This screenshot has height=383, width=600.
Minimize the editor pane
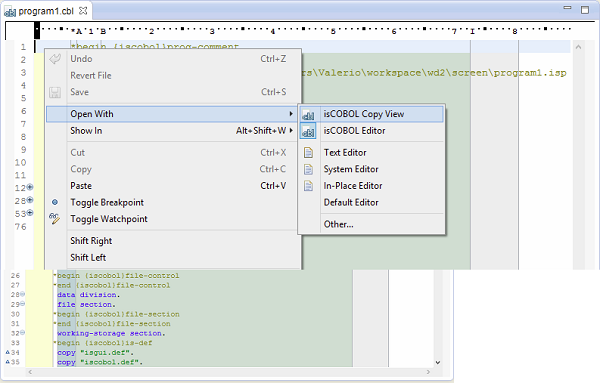pyautogui.click(x=567, y=8)
